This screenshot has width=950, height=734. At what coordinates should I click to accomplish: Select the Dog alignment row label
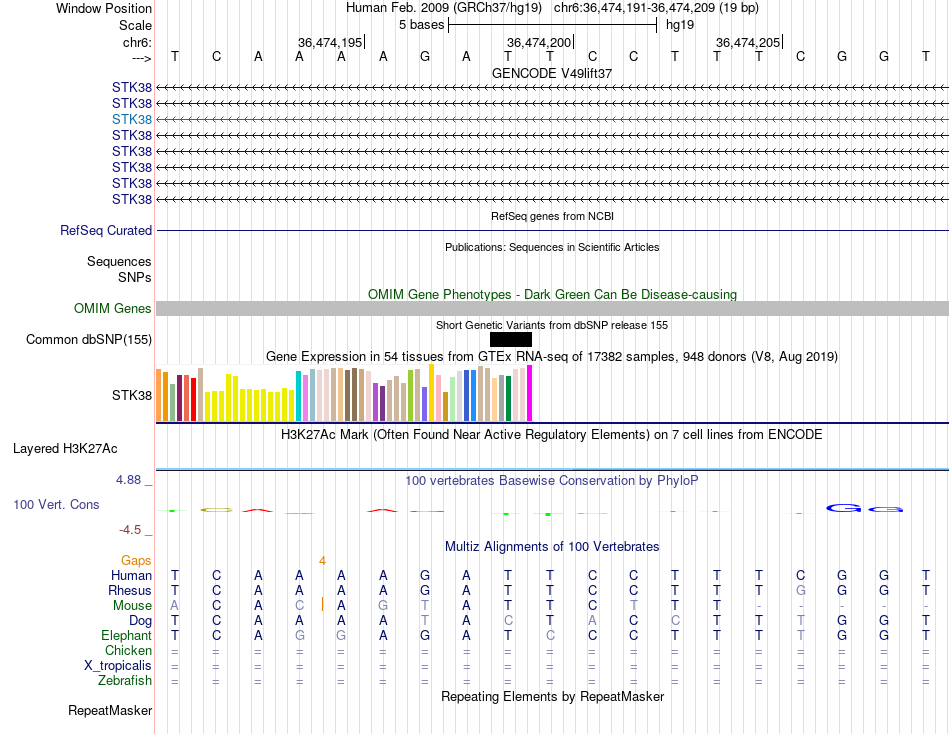click(x=140, y=621)
